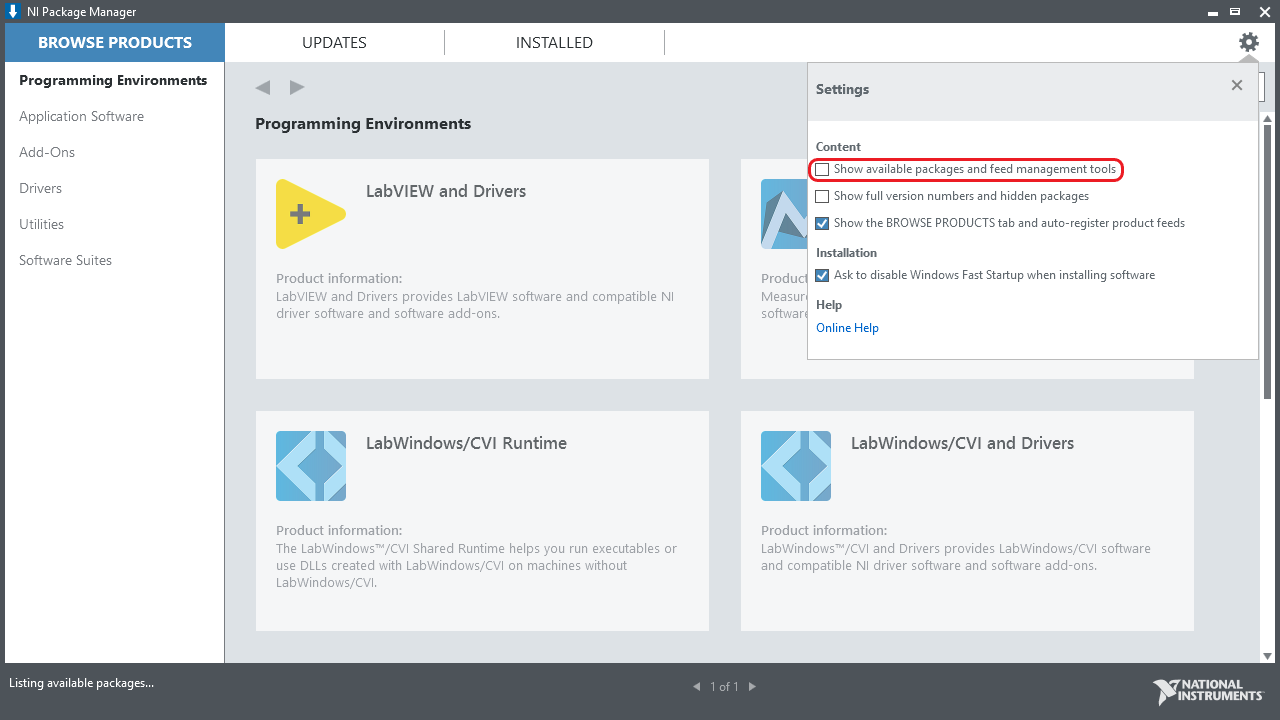Click the National Instruments logo

[x=1208, y=691]
